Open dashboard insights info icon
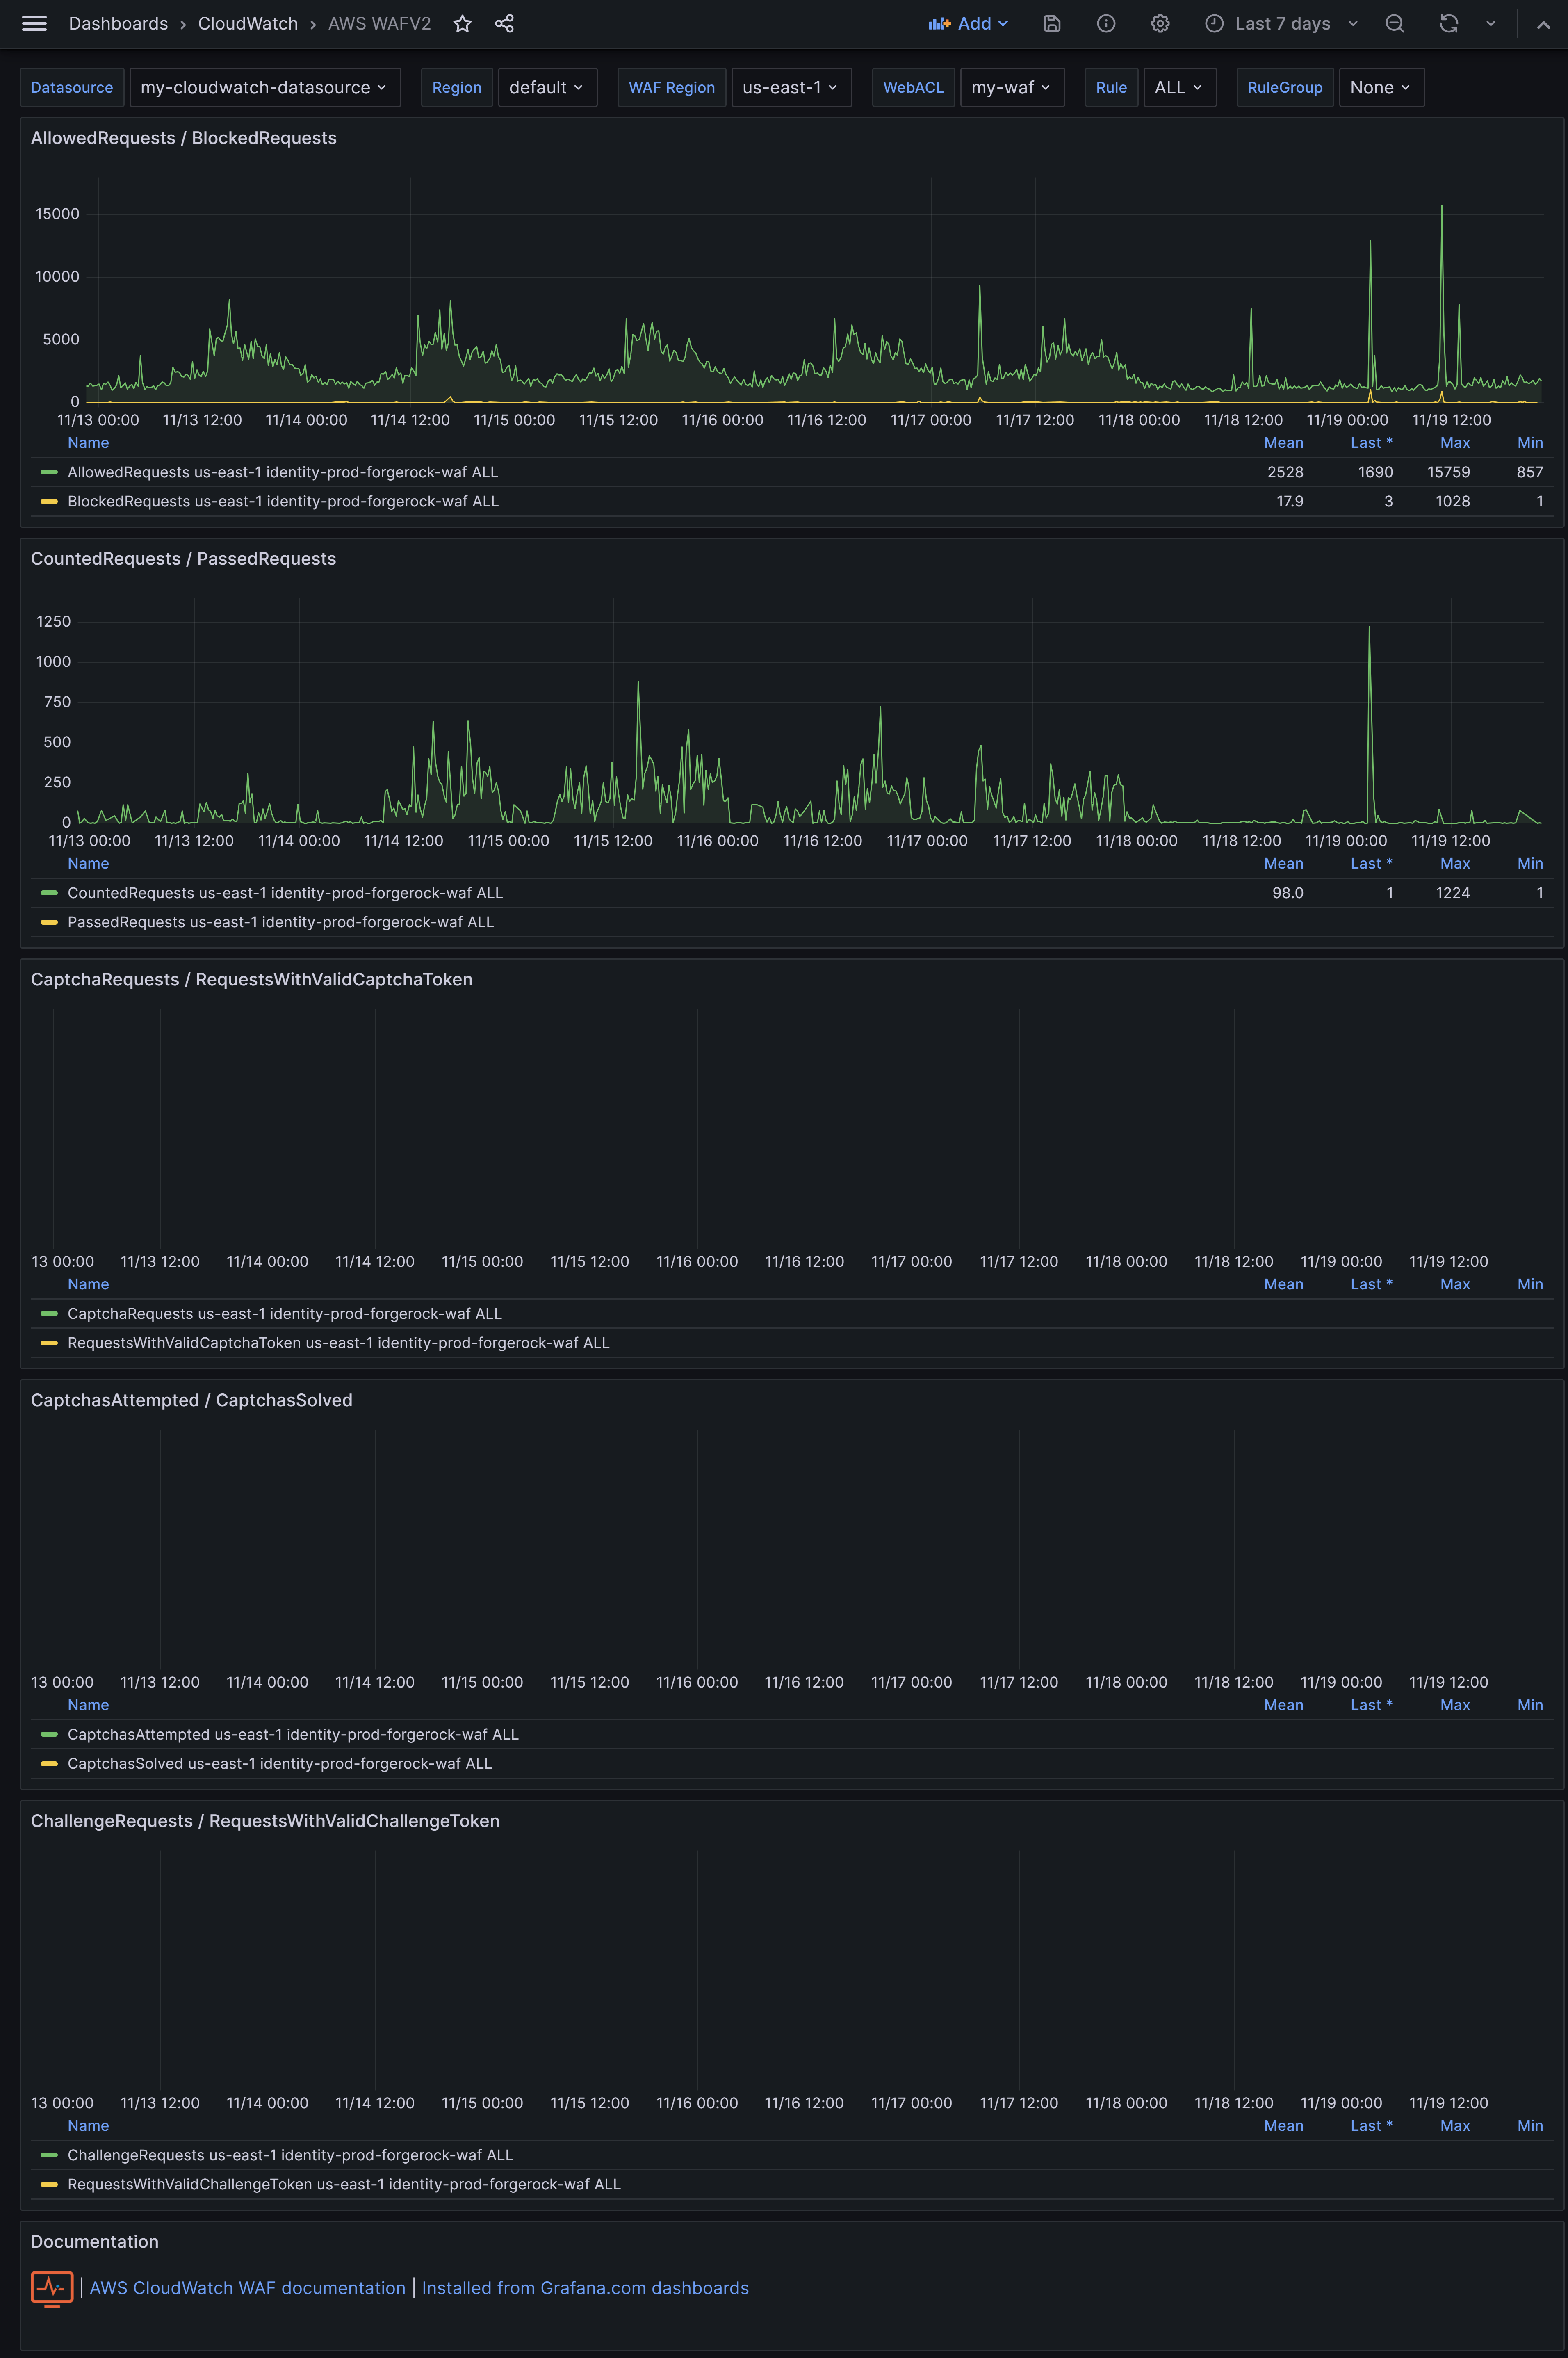This screenshot has width=1568, height=2358. pos(1105,23)
